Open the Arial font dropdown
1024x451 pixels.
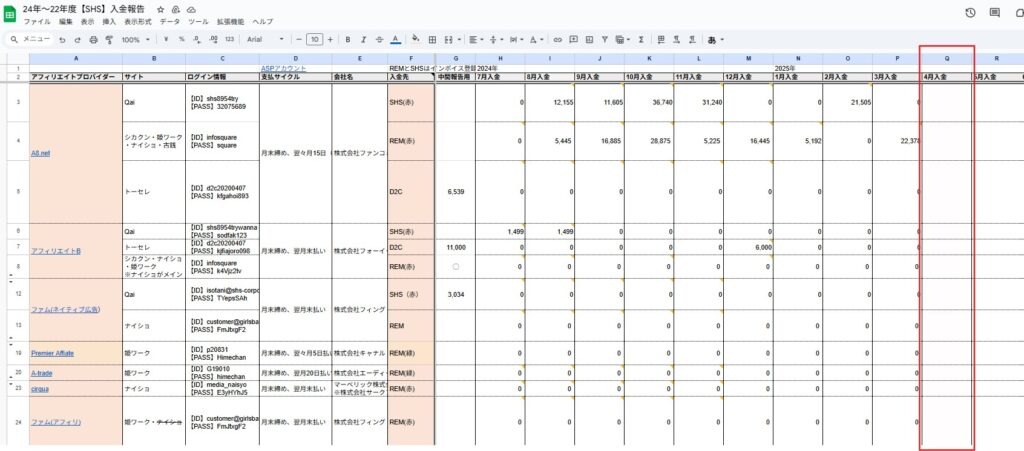[265, 40]
